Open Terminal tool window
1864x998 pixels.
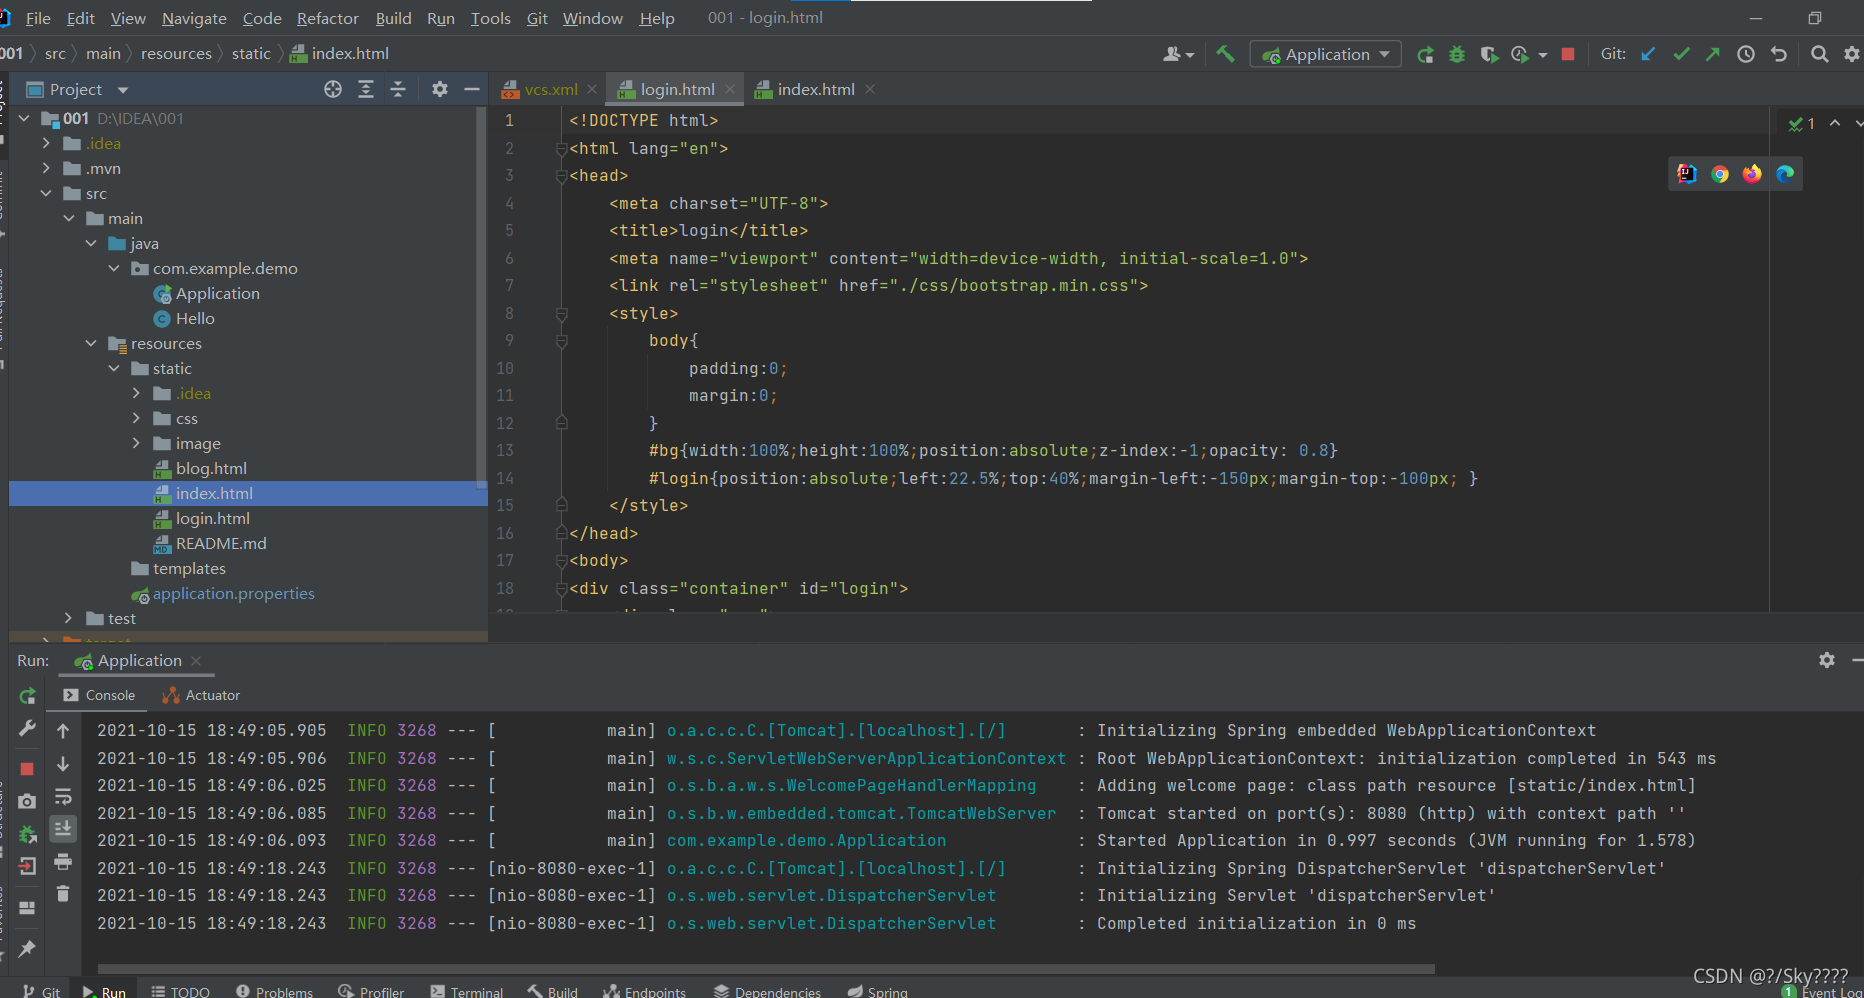[x=466, y=991]
